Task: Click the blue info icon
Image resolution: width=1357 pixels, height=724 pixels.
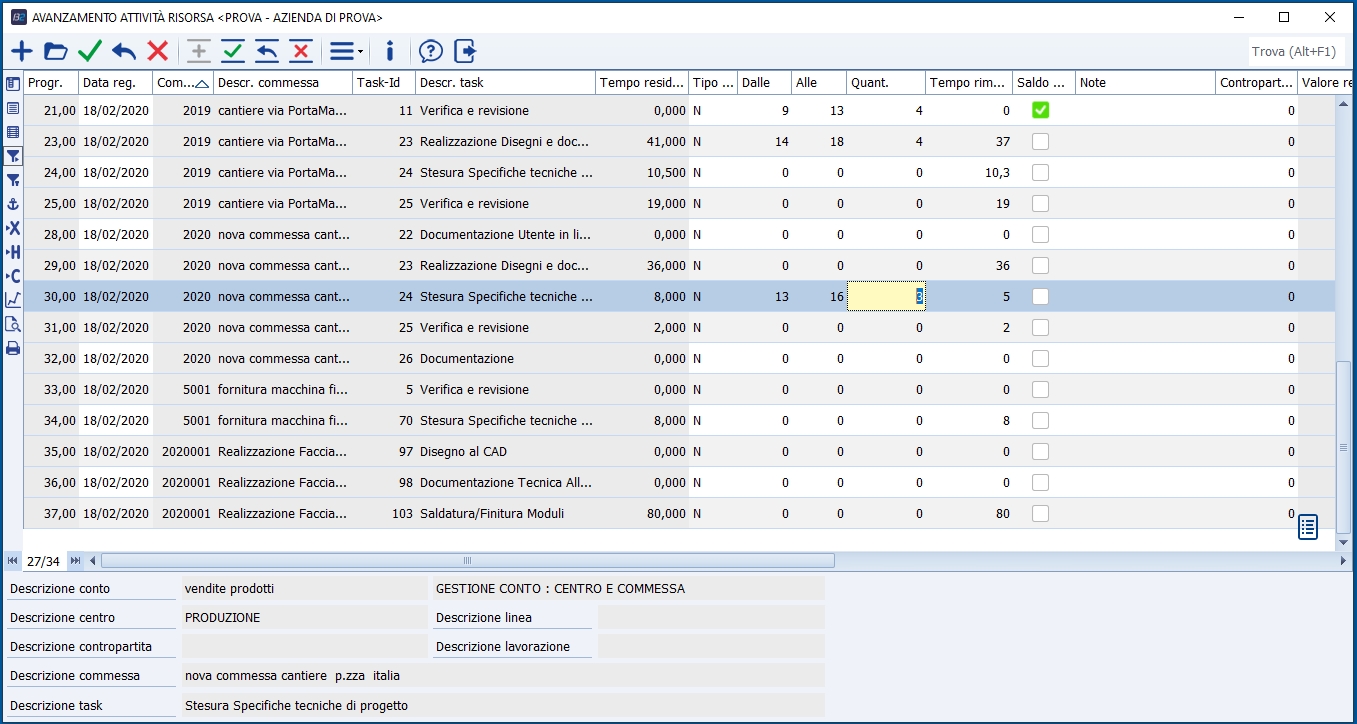Action: click(x=390, y=51)
